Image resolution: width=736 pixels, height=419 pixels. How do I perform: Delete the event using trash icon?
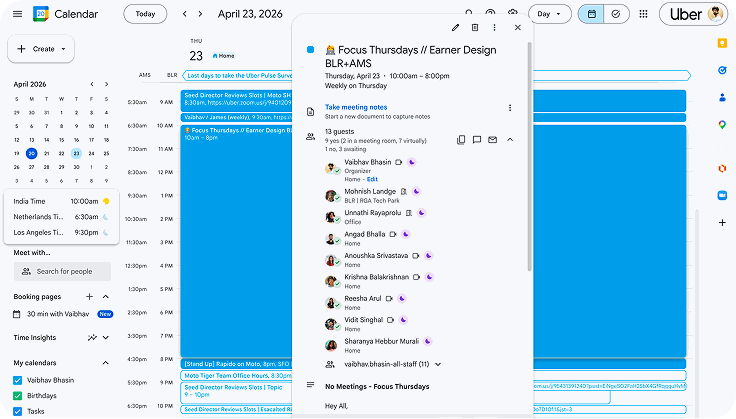pyautogui.click(x=475, y=28)
